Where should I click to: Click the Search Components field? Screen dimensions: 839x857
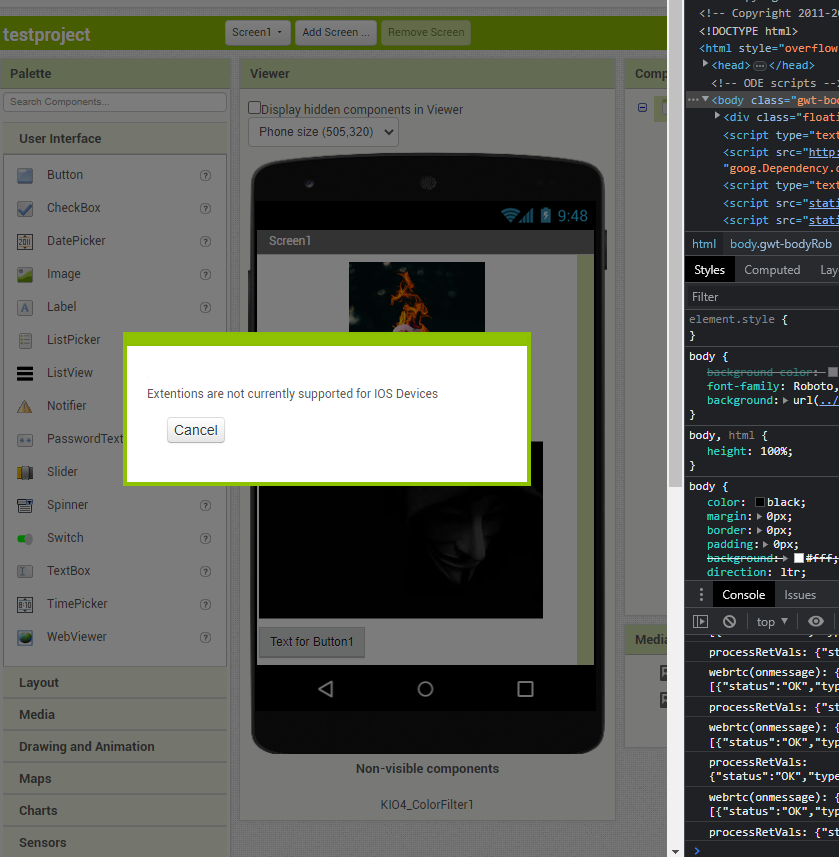[114, 102]
